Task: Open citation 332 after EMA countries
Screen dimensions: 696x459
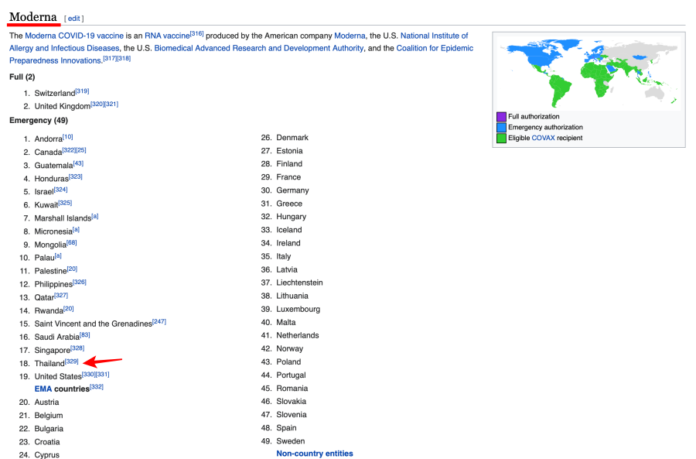Action: point(97,387)
